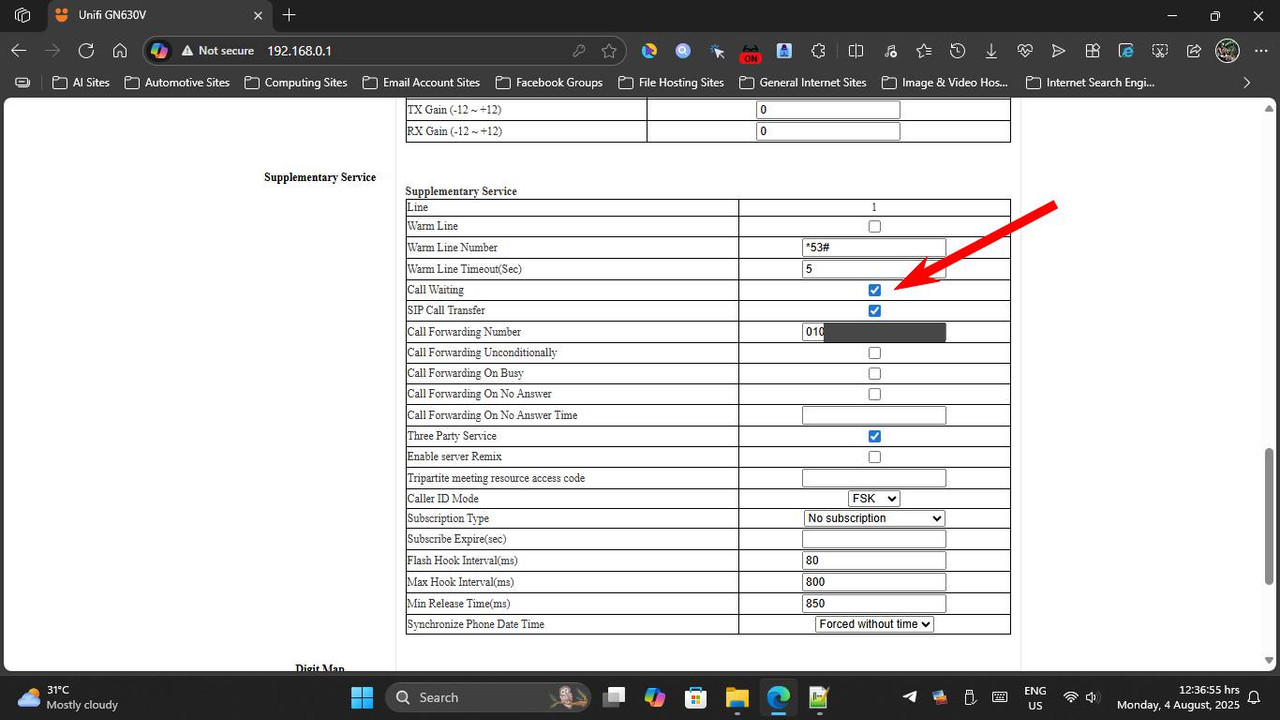Open Facebook Groups bookmark folder
Viewport: 1280px width, 720px height.
tap(549, 82)
